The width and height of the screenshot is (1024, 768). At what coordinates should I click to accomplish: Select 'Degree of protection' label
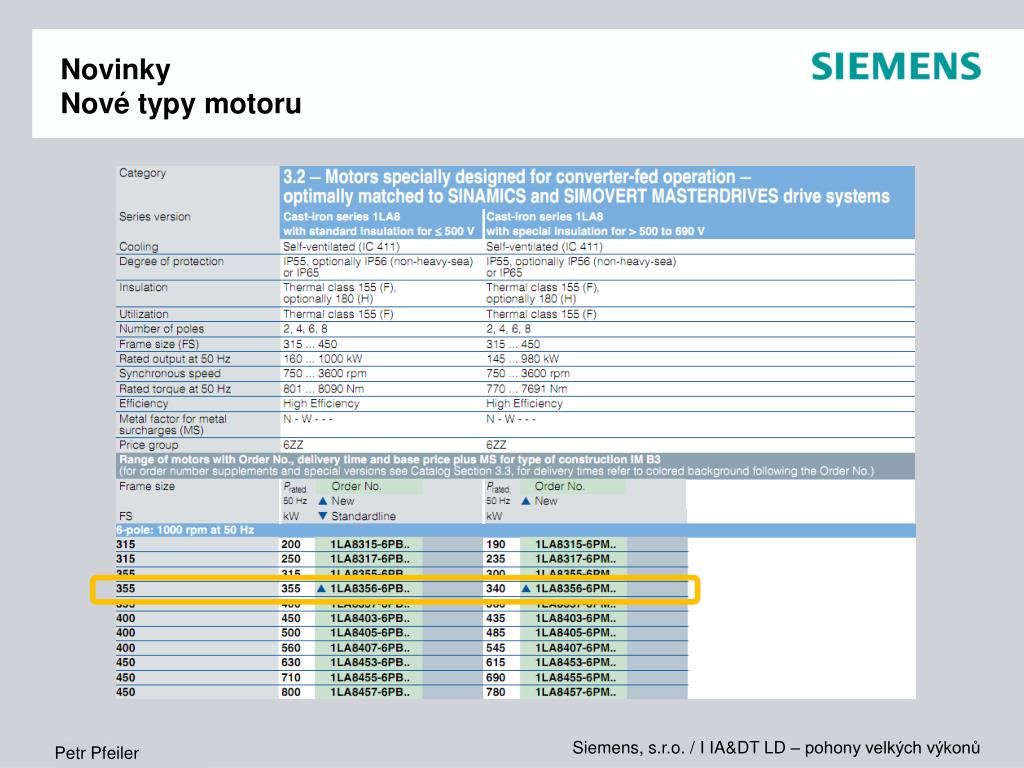pos(171,261)
